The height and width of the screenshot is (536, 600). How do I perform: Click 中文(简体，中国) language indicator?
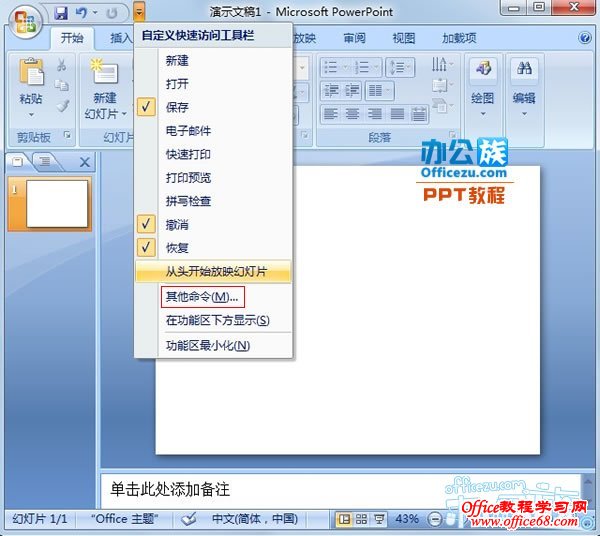tap(255, 519)
